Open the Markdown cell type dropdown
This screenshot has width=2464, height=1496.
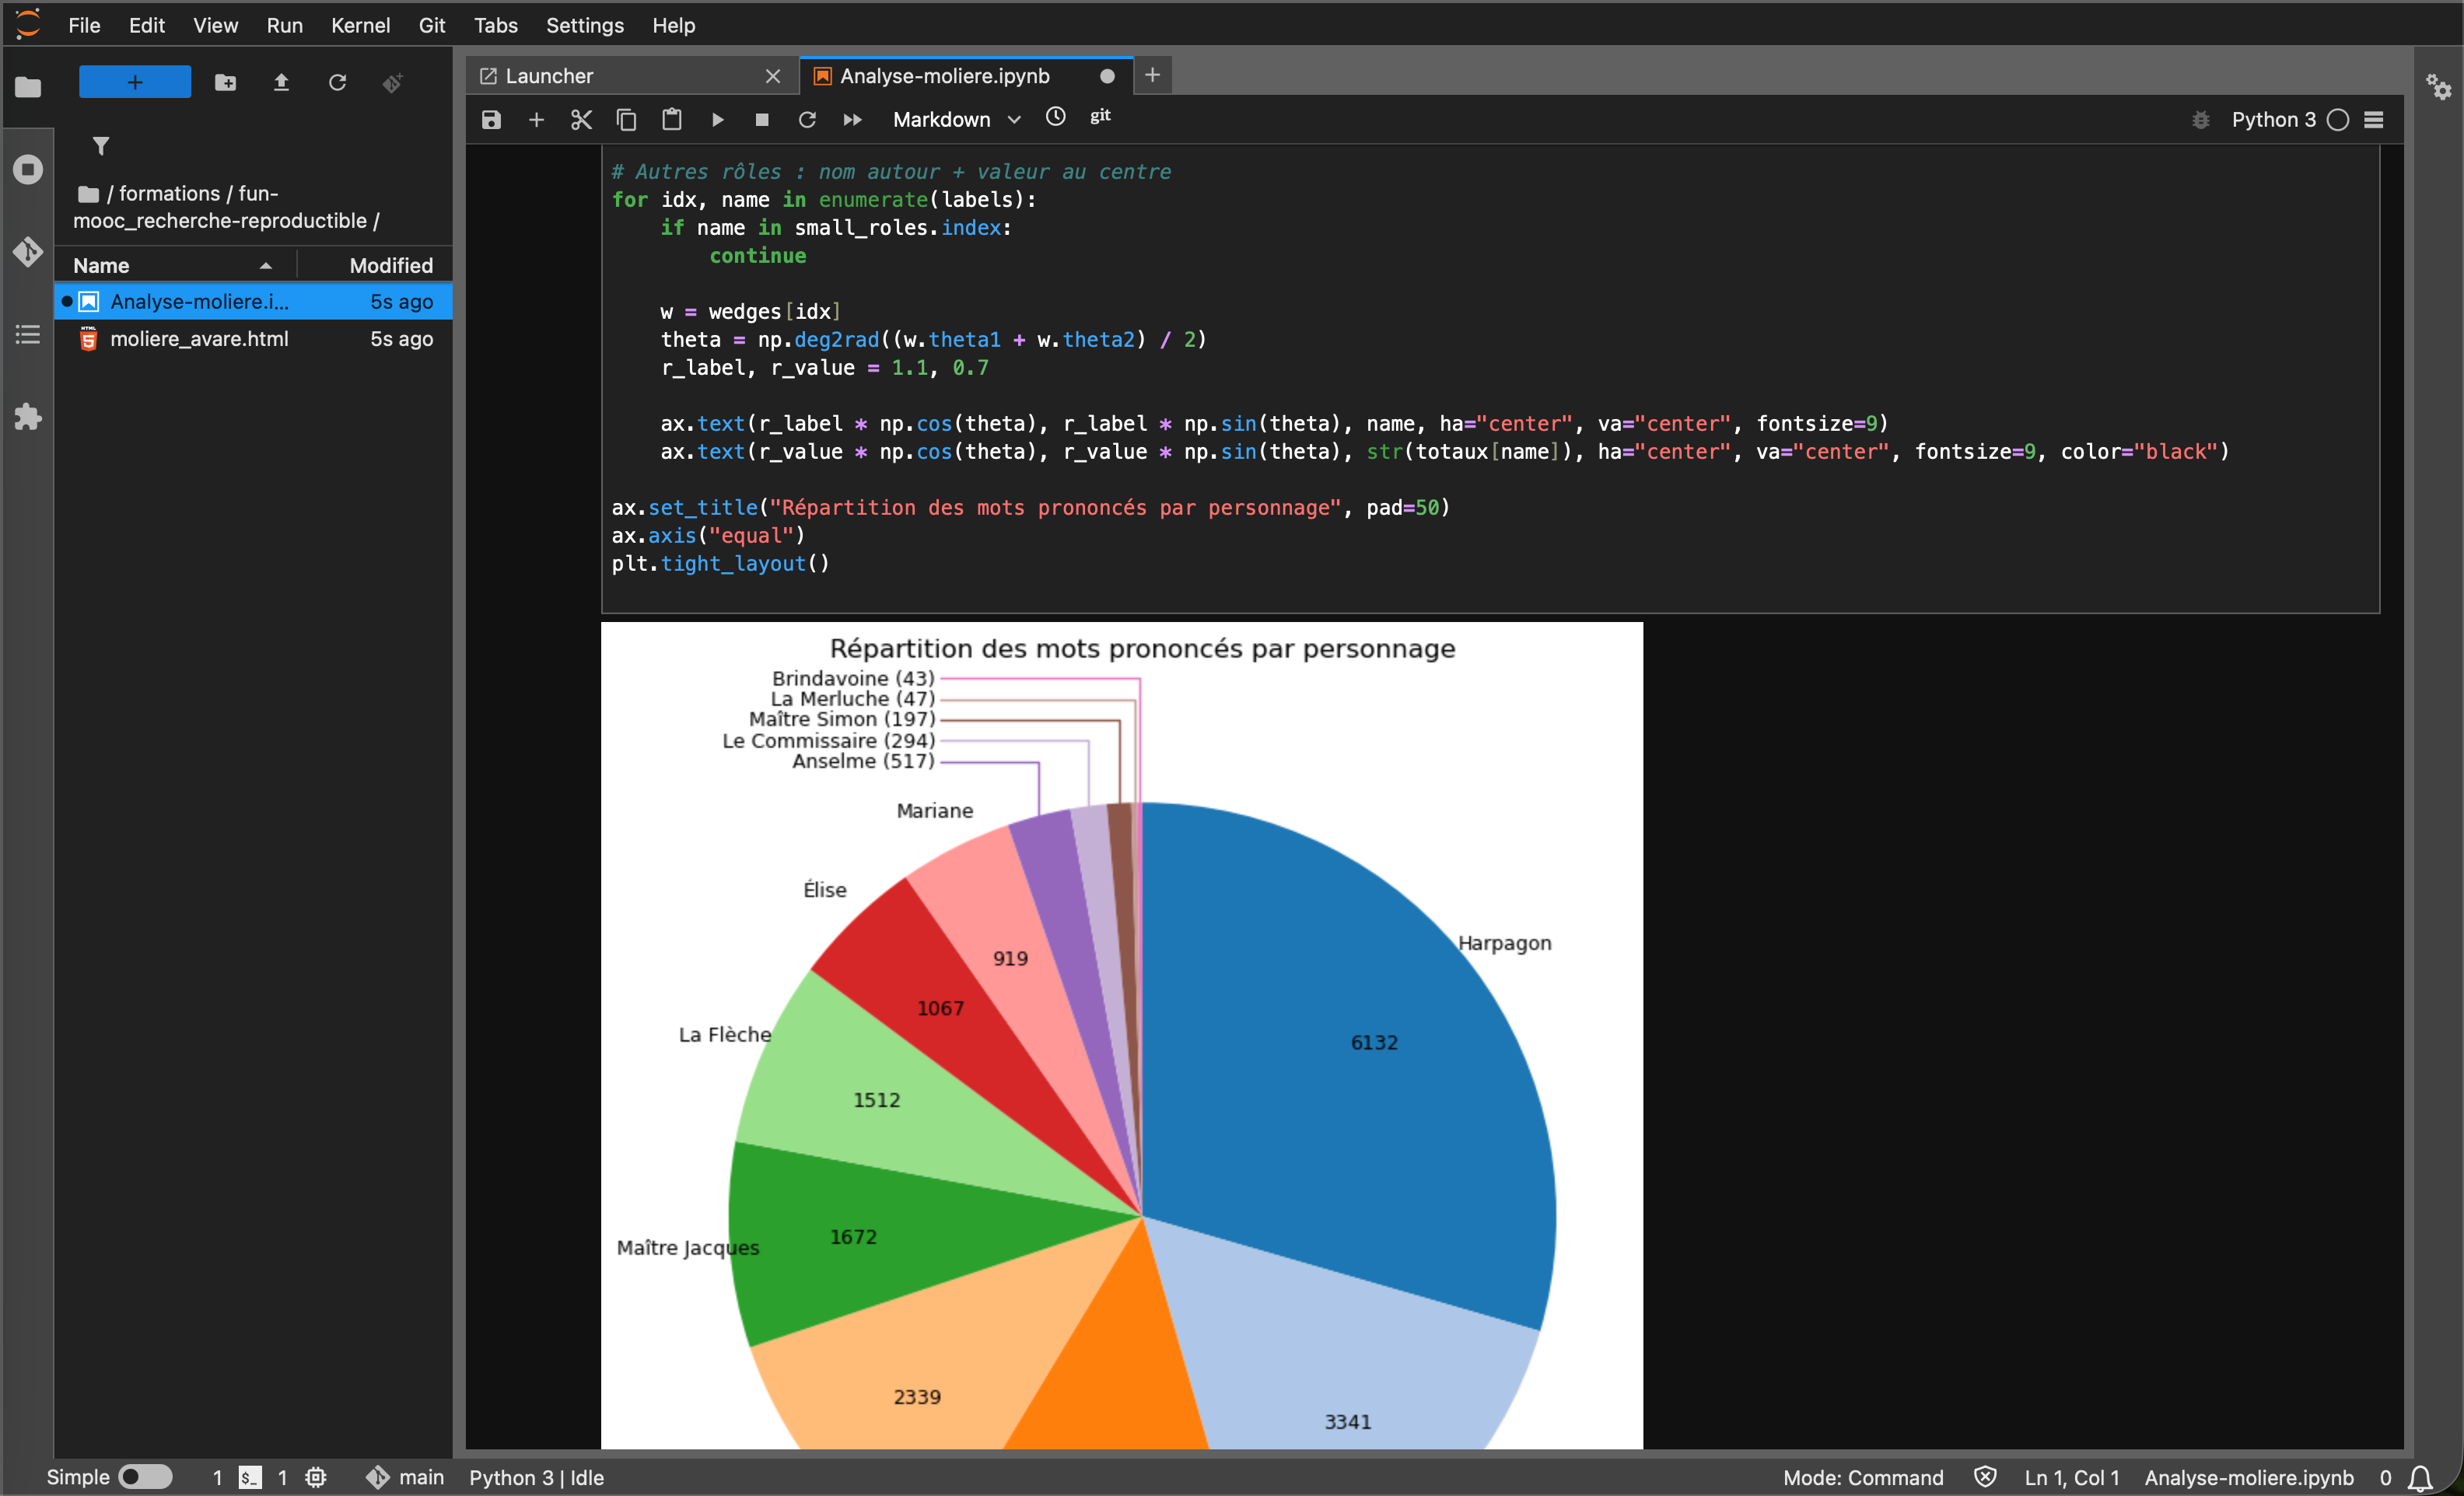coord(955,120)
